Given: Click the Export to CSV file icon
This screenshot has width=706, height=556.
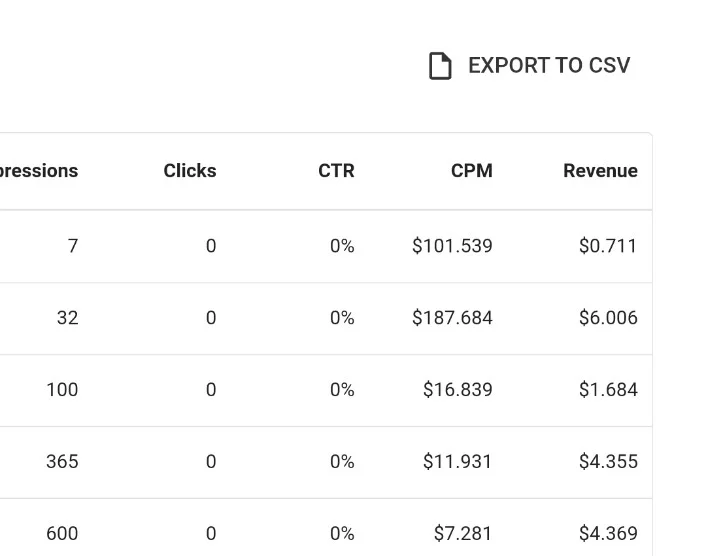Looking at the screenshot, I should point(440,66).
